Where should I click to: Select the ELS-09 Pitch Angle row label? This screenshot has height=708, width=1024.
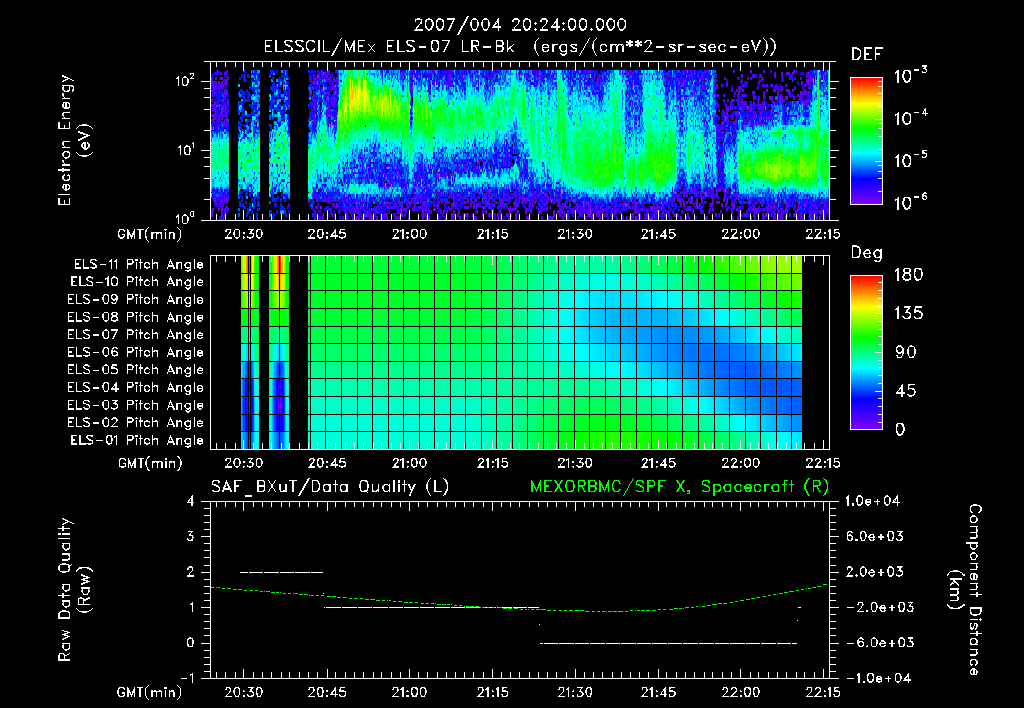[136, 300]
